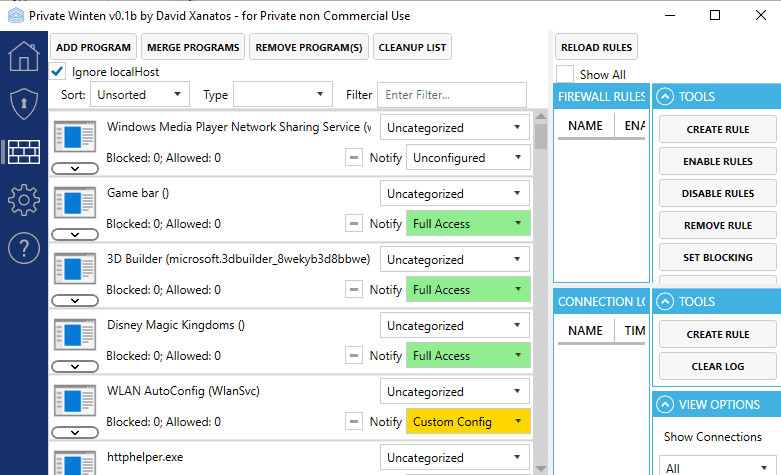
Task: Click the Private Winten app logo
Action: coord(16,15)
